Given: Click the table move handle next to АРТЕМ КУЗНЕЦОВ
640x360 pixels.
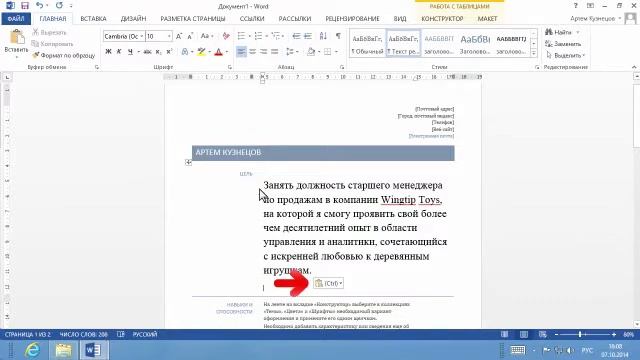Looking at the screenshot, I should tap(188, 162).
